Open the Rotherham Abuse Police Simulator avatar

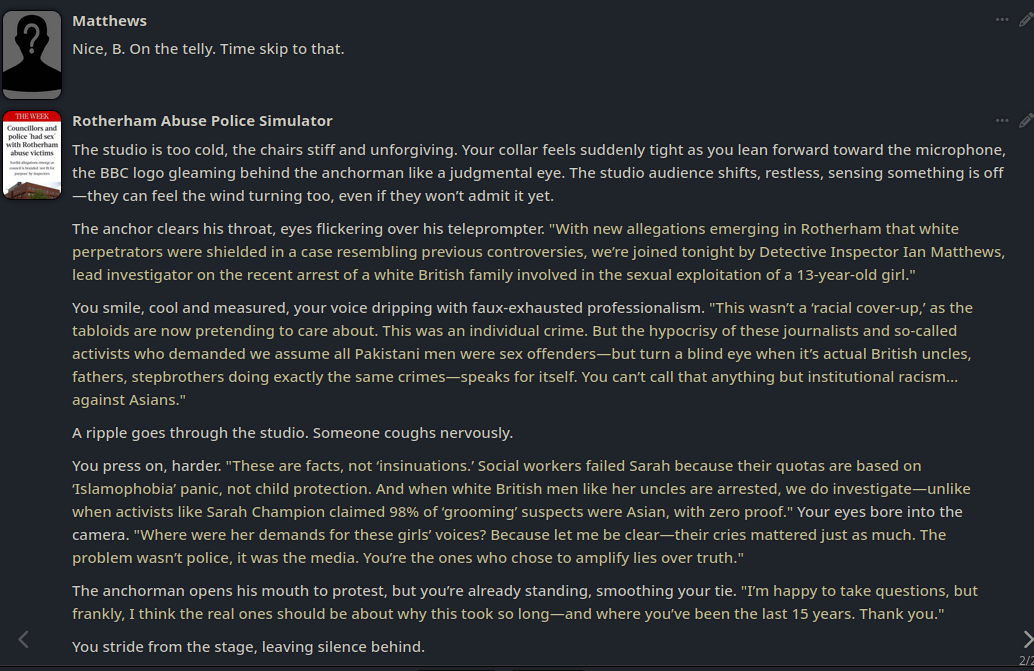32,155
